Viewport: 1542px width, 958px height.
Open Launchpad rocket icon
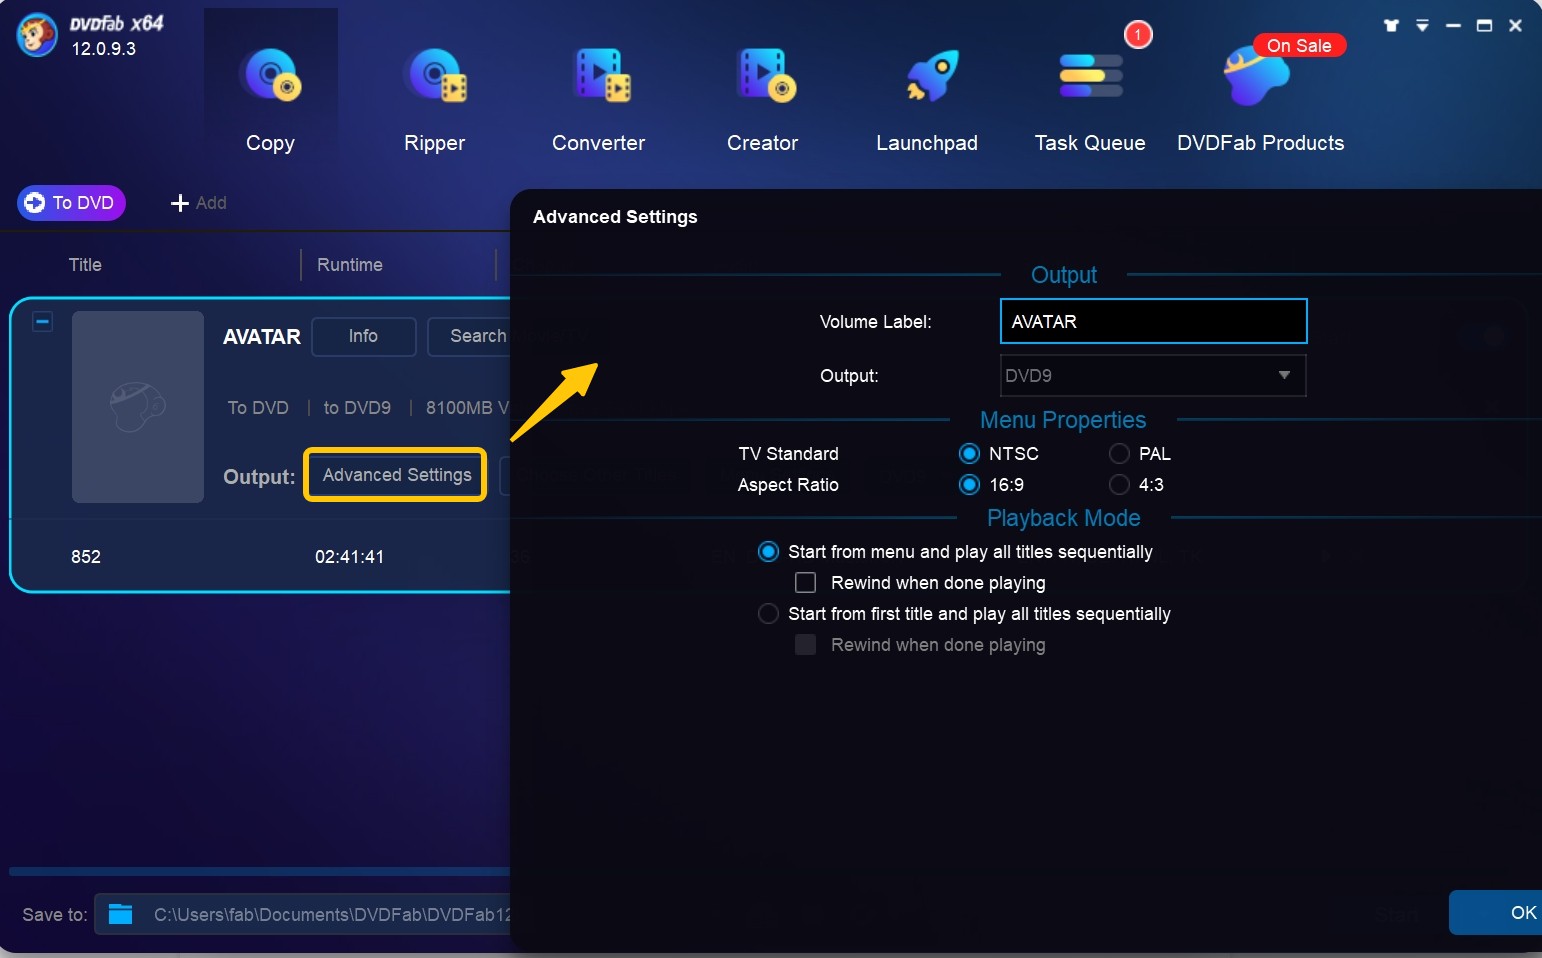928,78
